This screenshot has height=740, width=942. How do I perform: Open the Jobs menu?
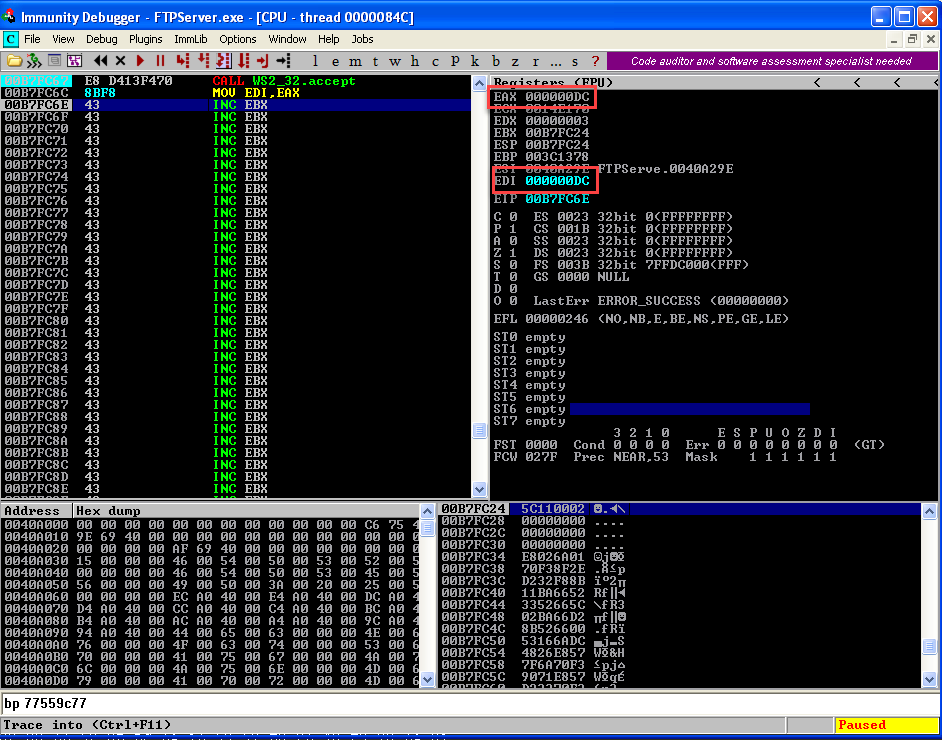(362, 40)
